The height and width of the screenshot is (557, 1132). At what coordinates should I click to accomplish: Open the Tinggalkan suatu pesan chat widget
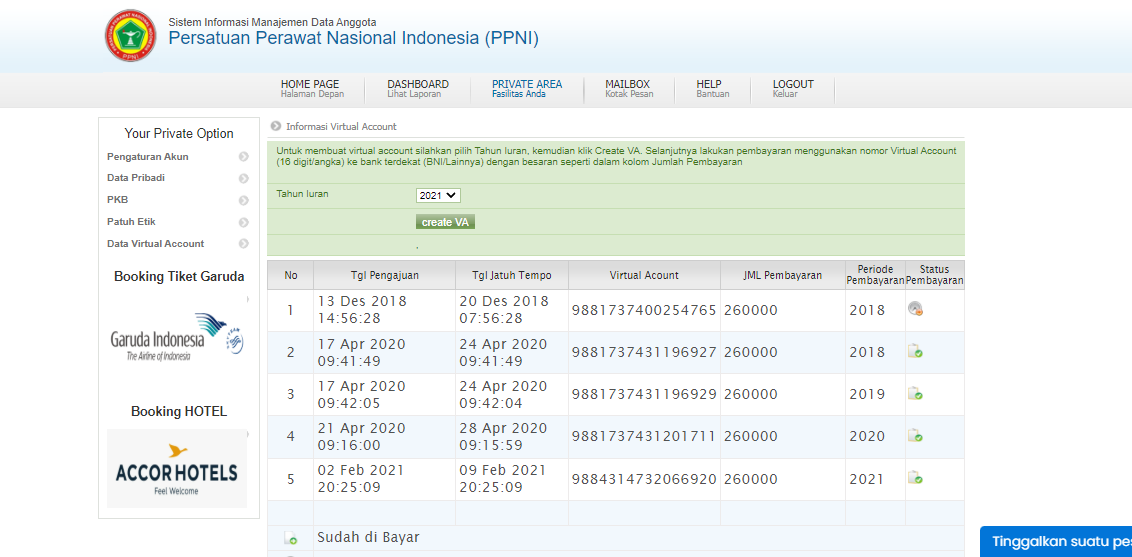pos(1056,542)
